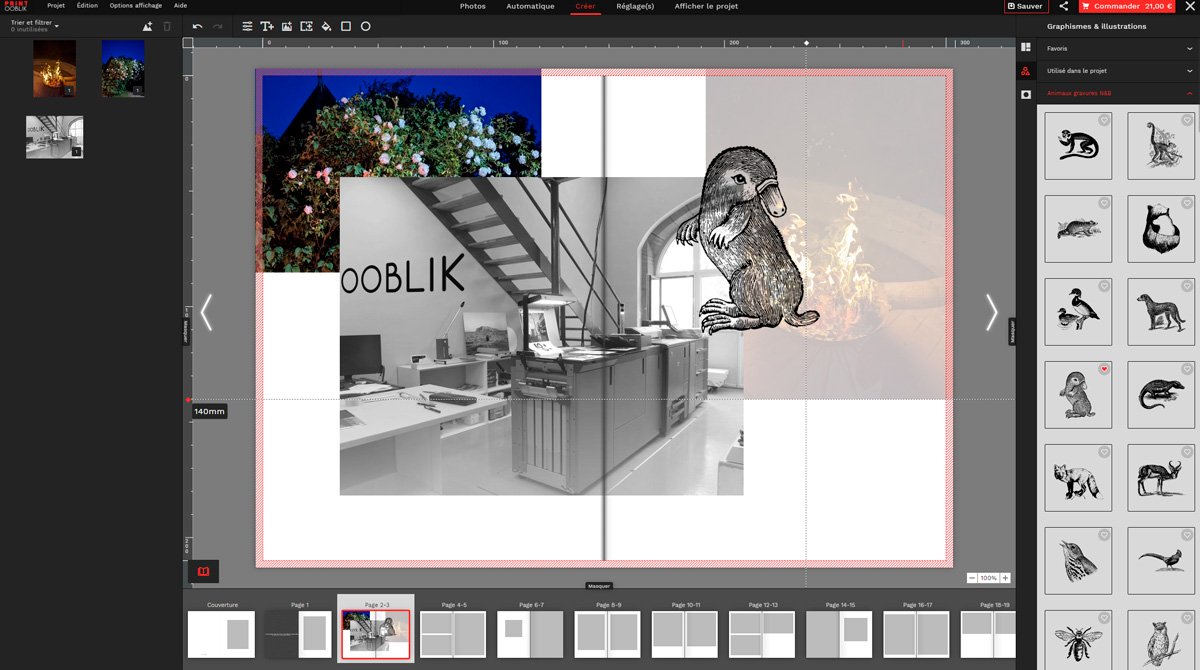The height and width of the screenshot is (670, 1200).
Task: Expand the Favoris section
Action: [1118, 48]
